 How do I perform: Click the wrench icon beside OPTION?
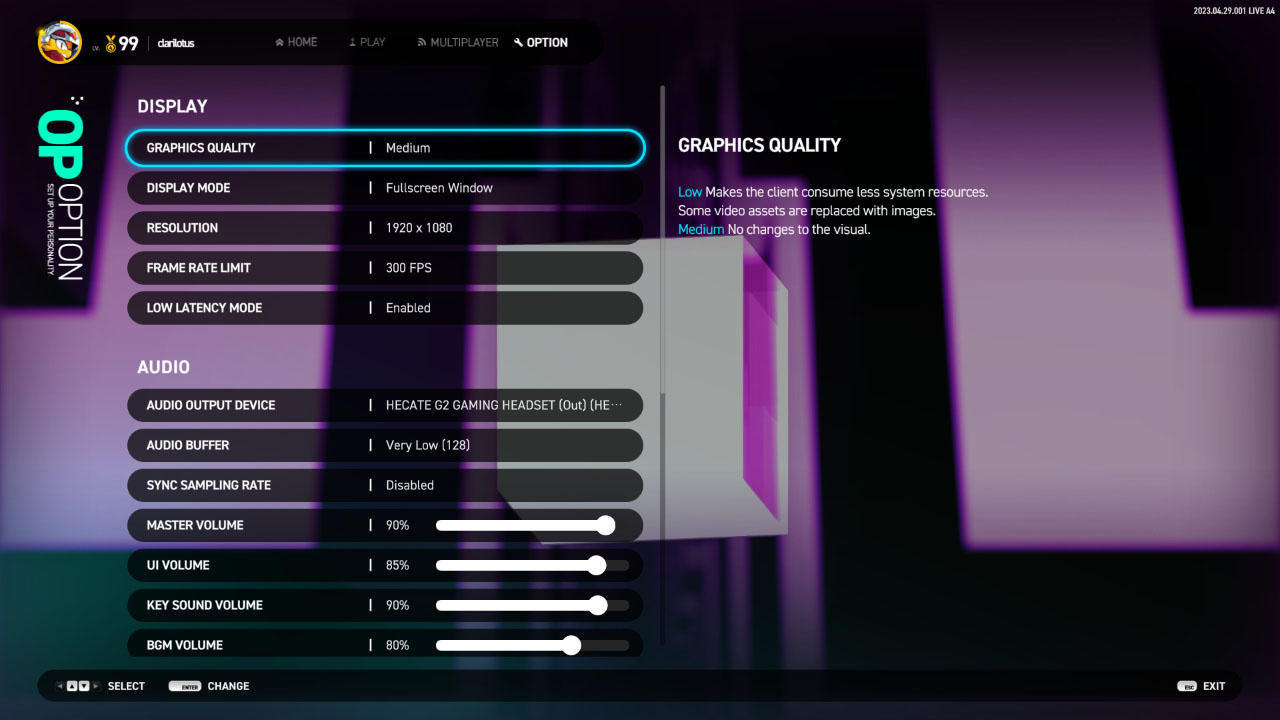pyautogui.click(x=518, y=43)
